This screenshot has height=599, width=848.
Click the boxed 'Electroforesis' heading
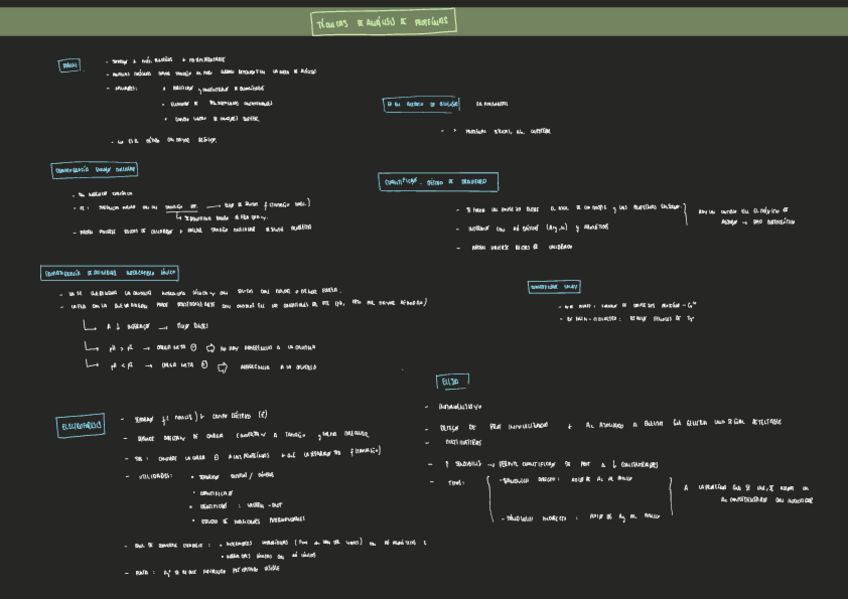point(80,426)
